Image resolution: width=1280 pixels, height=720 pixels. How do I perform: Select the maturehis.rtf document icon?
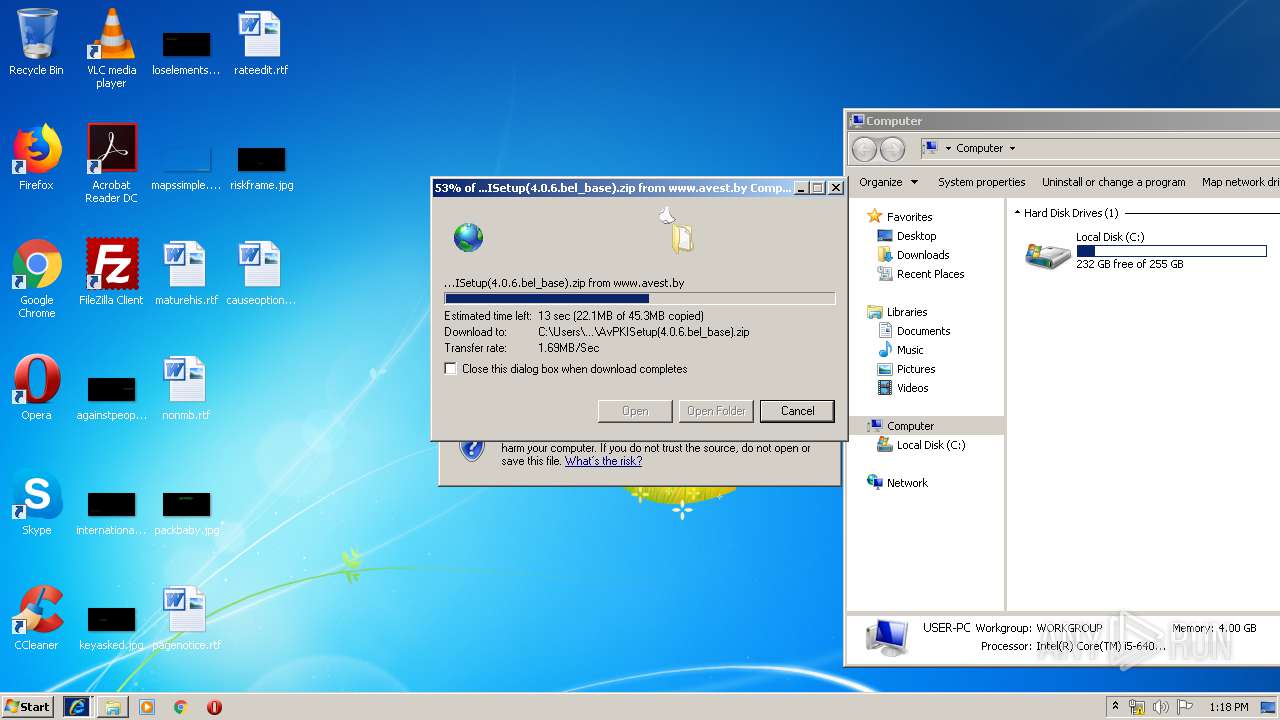[186, 272]
